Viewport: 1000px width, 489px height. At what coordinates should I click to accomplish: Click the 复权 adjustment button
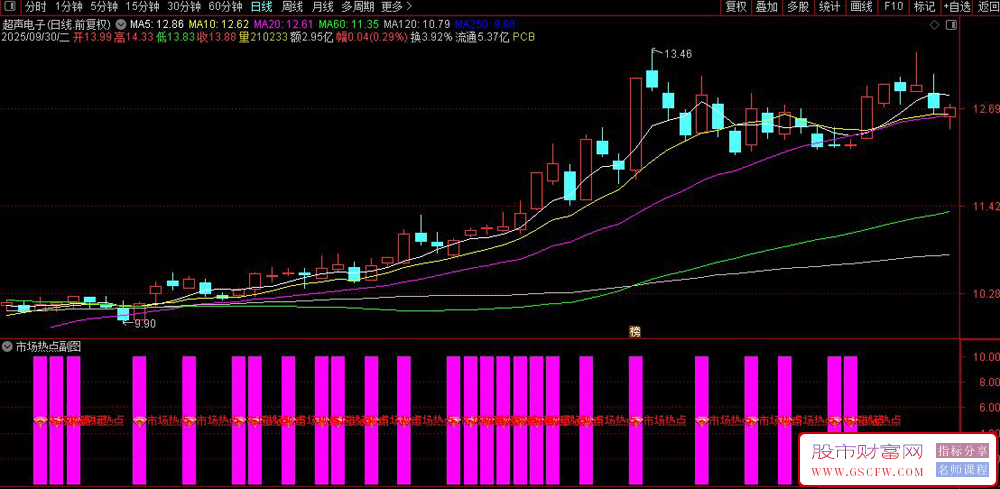[735, 6]
